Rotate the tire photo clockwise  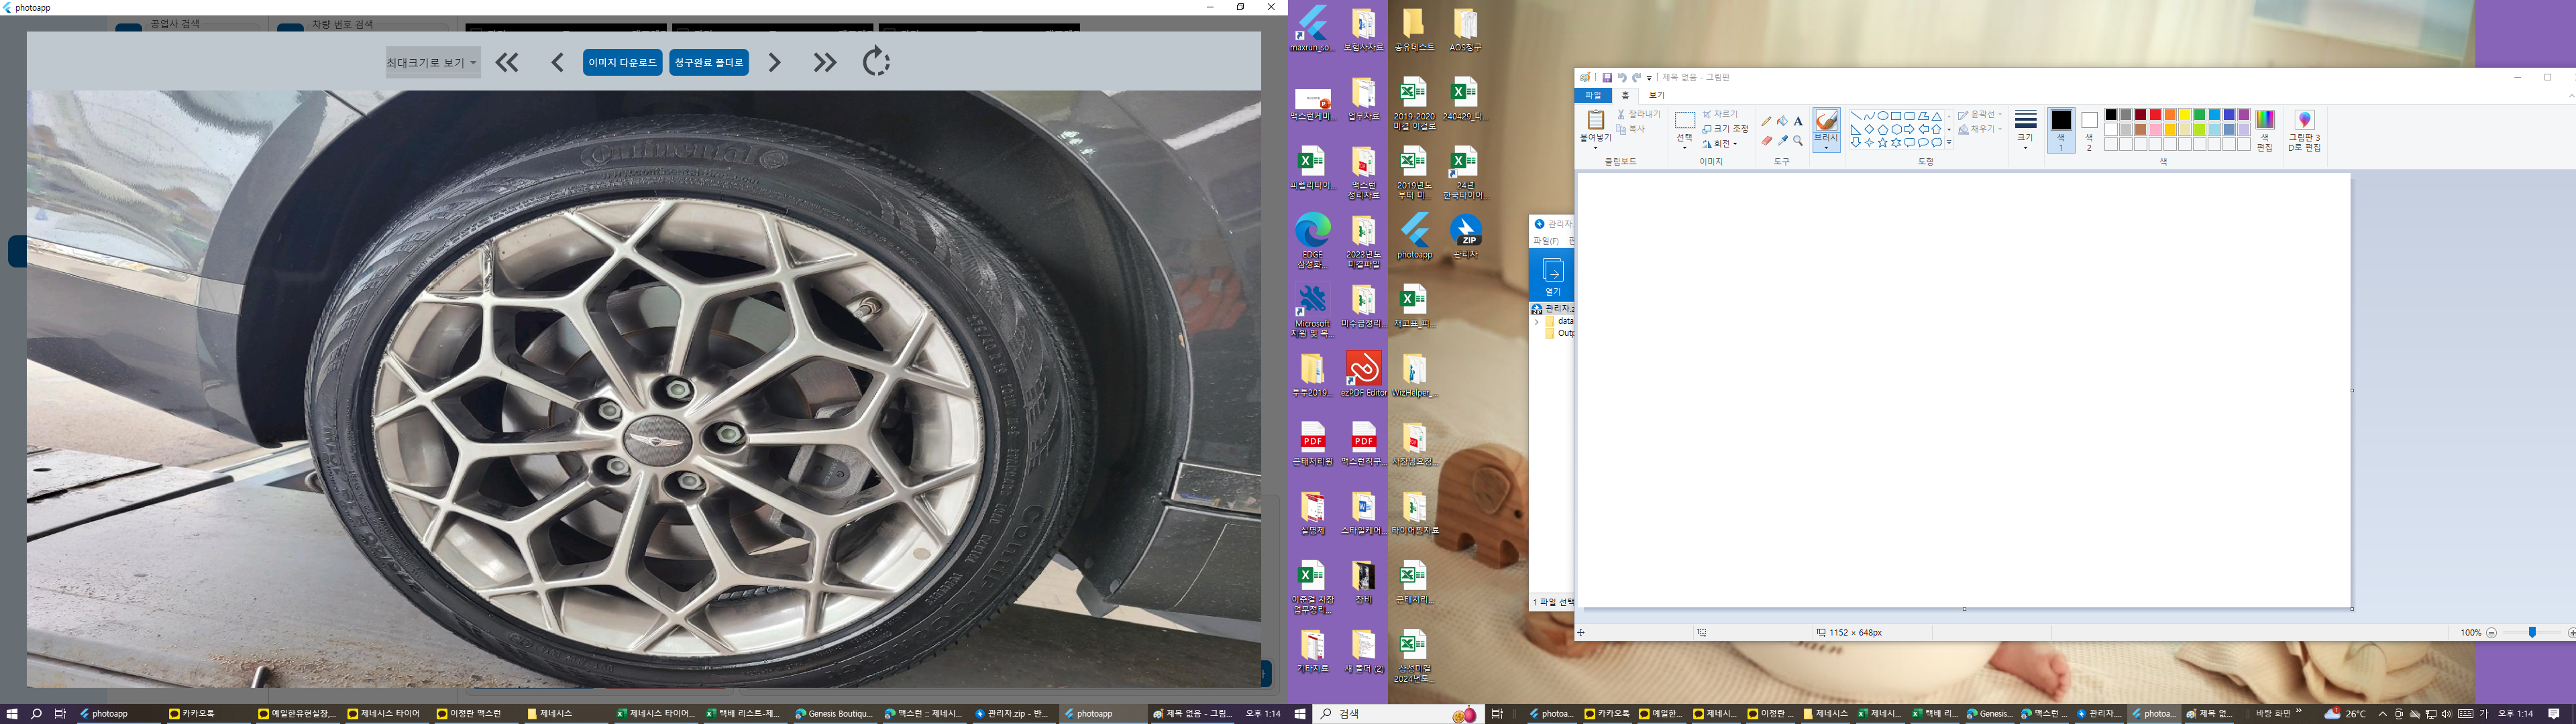pyautogui.click(x=876, y=62)
